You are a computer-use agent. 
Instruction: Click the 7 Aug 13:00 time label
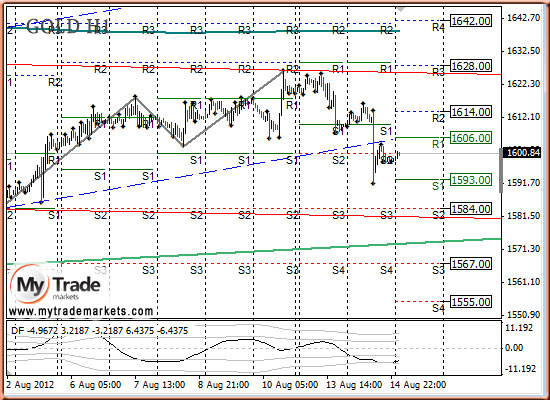[160, 385]
